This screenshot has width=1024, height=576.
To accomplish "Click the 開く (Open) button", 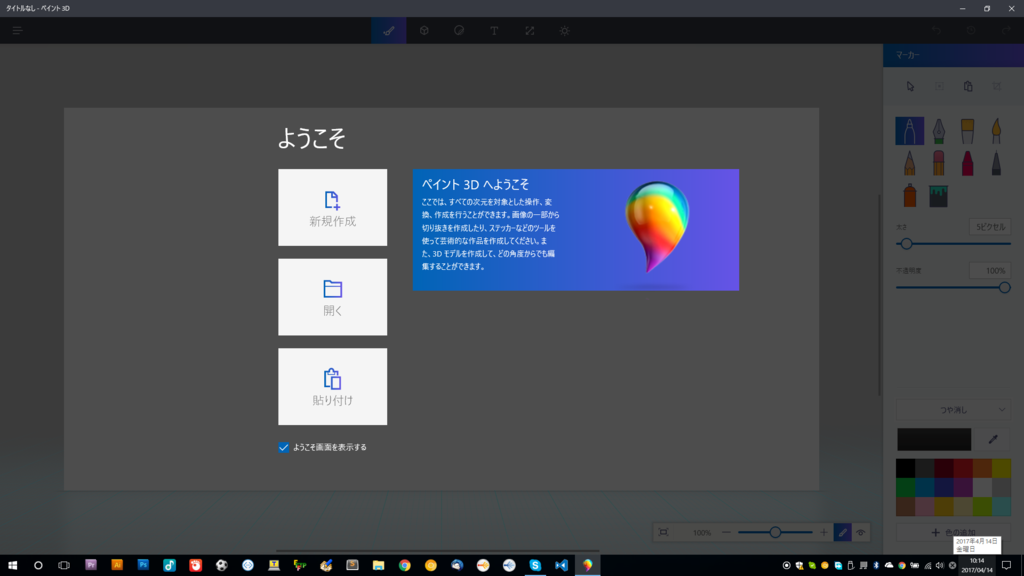I will (x=332, y=297).
